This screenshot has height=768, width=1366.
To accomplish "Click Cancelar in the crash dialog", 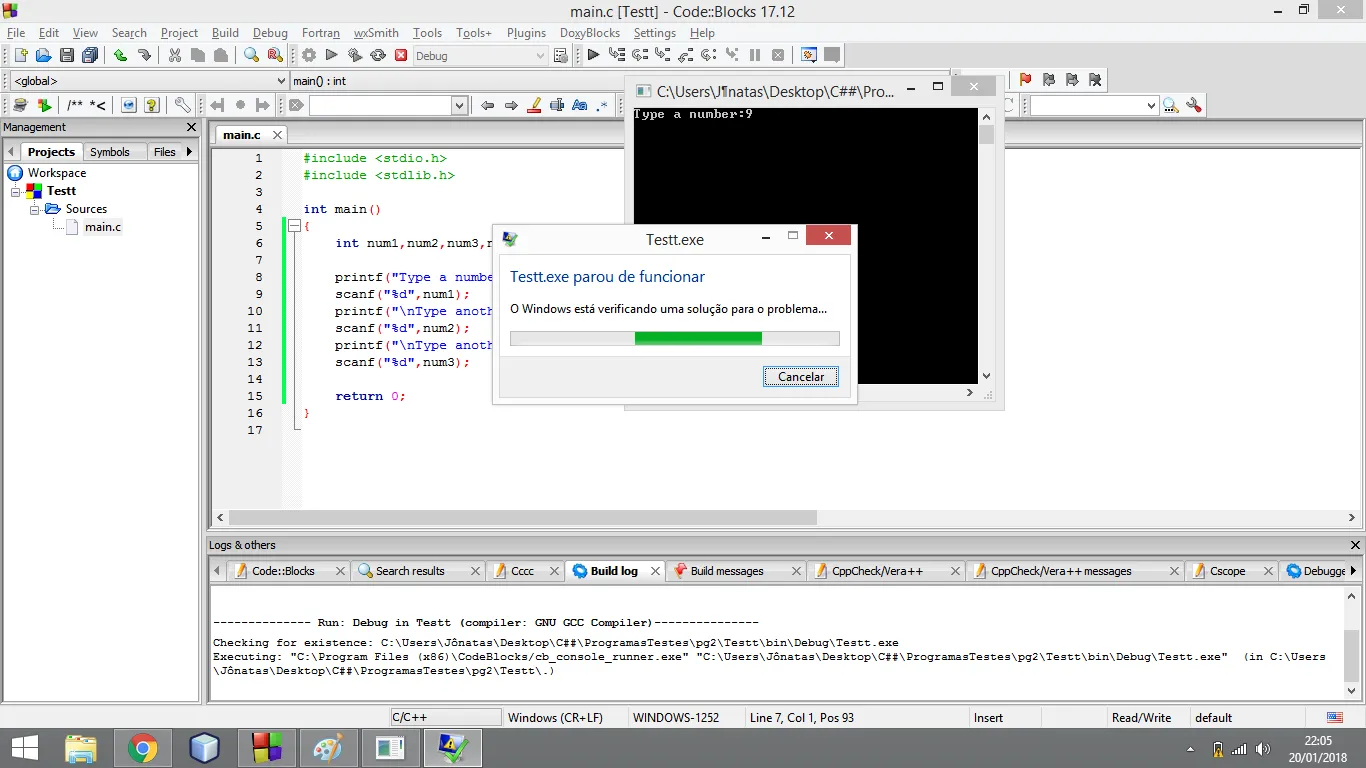I will coord(800,377).
